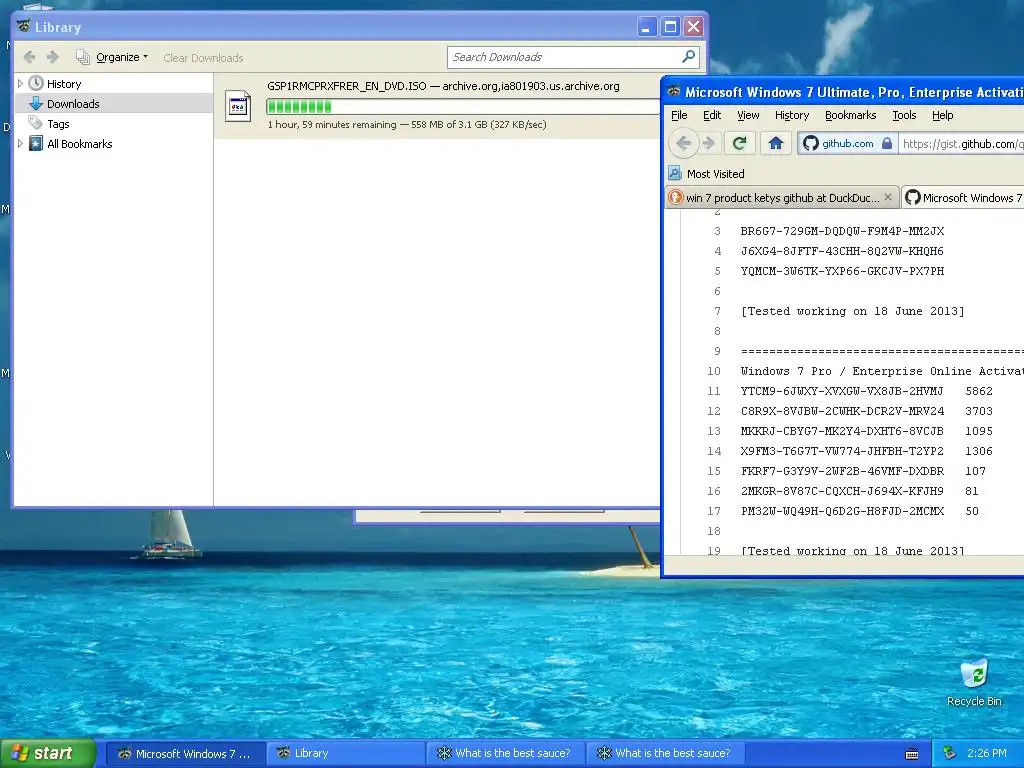Click key text J6XG4-8JFTF-43CHH-8Q2VW-KHQH6
The height and width of the screenshot is (768, 1024).
842,251
